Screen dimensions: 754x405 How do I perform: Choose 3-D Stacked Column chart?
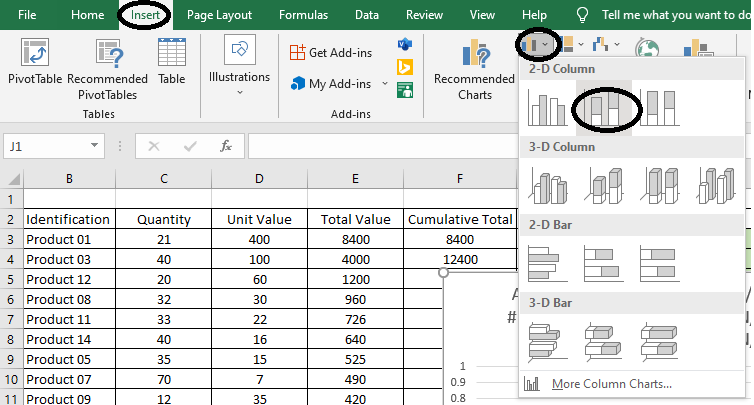click(604, 185)
